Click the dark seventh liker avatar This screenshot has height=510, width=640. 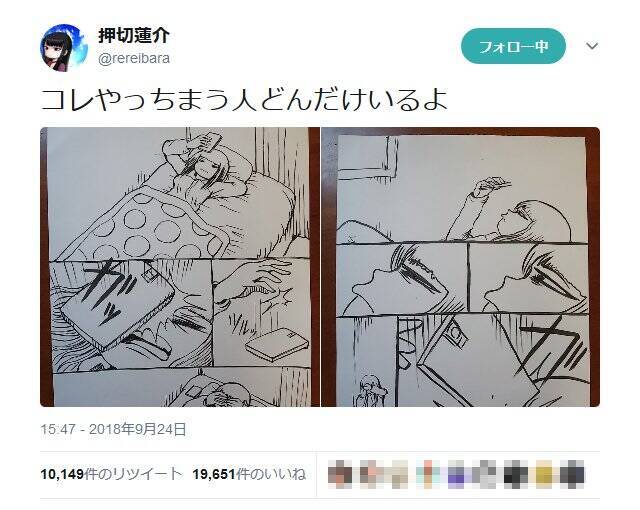pyautogui.click(x=515, y=474)
